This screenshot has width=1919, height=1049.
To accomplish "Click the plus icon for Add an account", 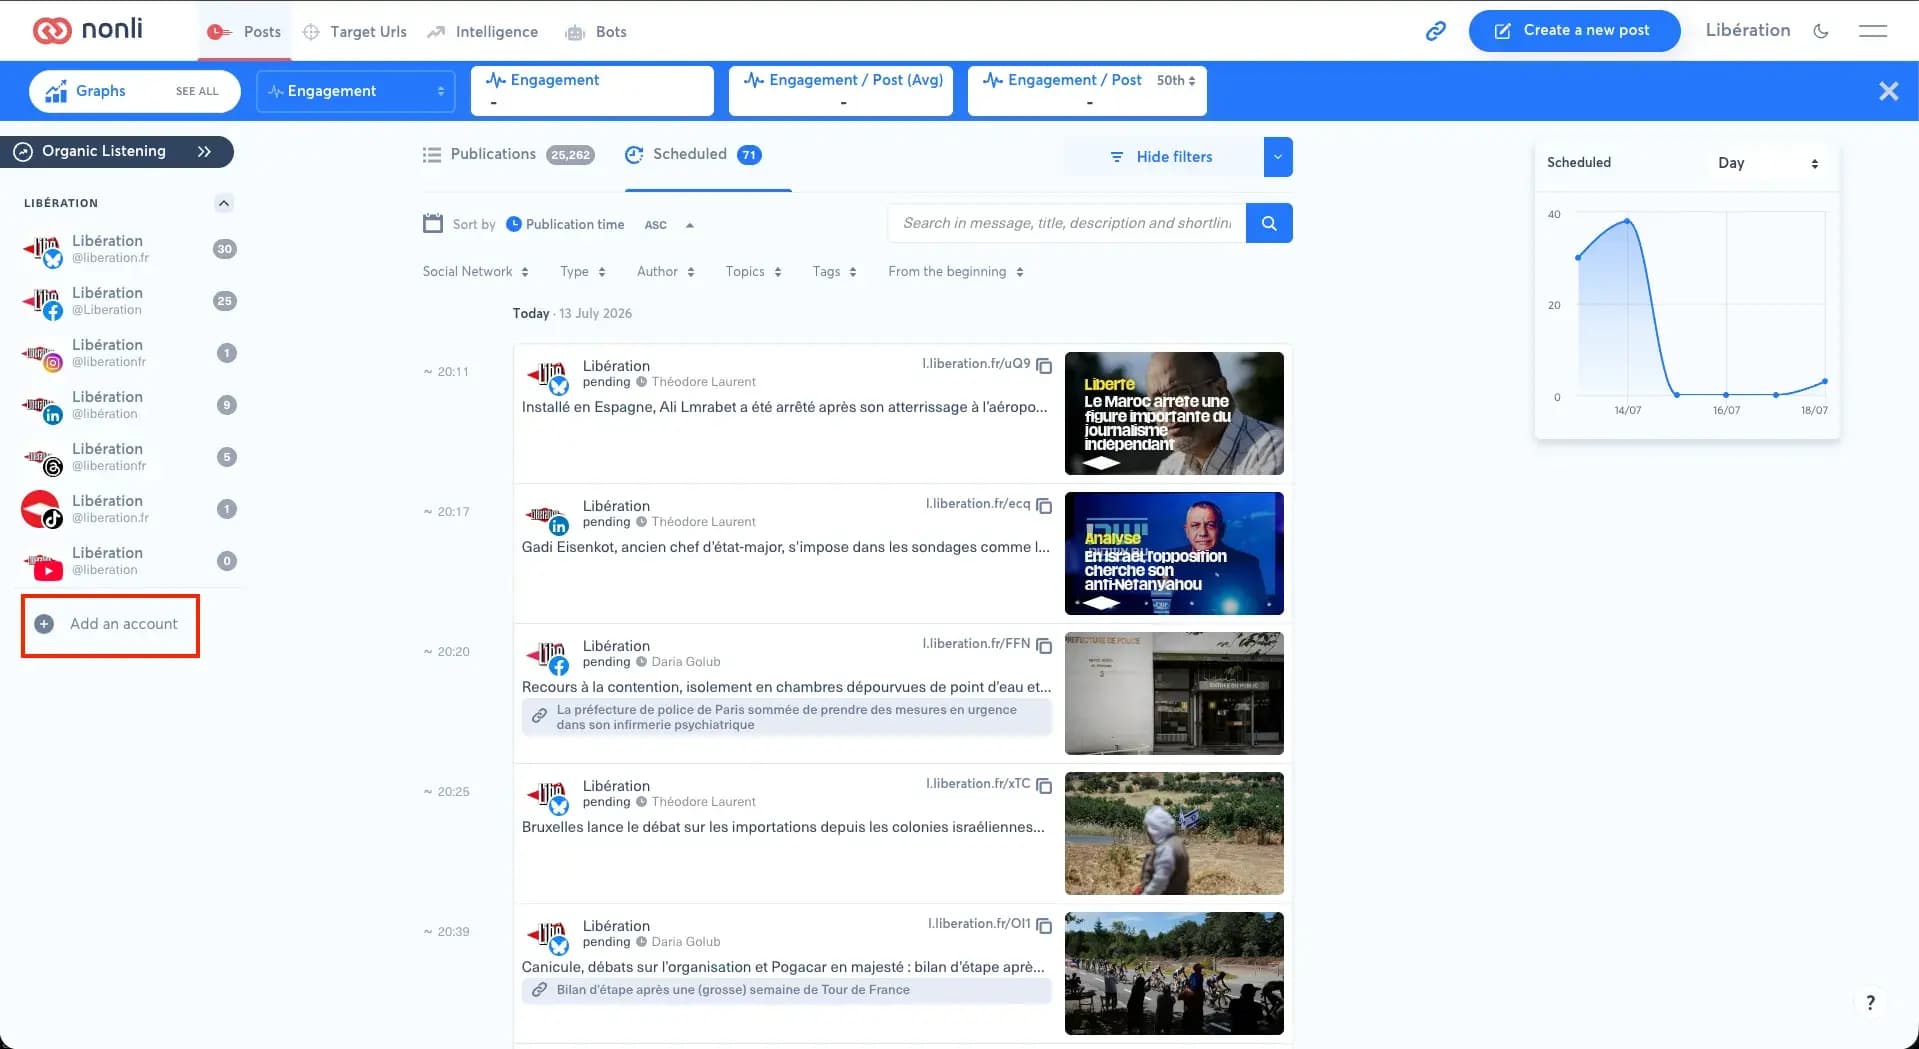I will coord(44,624).
